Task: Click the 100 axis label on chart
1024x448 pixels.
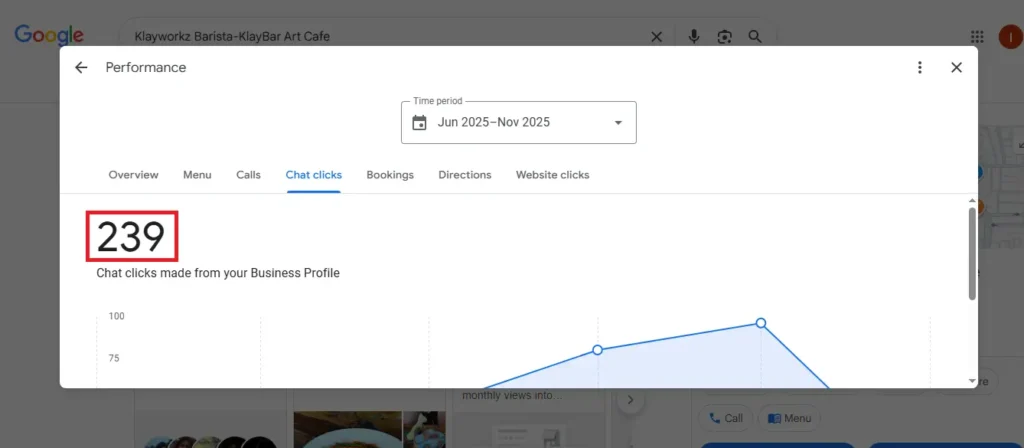Action: [x=116, y=316]
